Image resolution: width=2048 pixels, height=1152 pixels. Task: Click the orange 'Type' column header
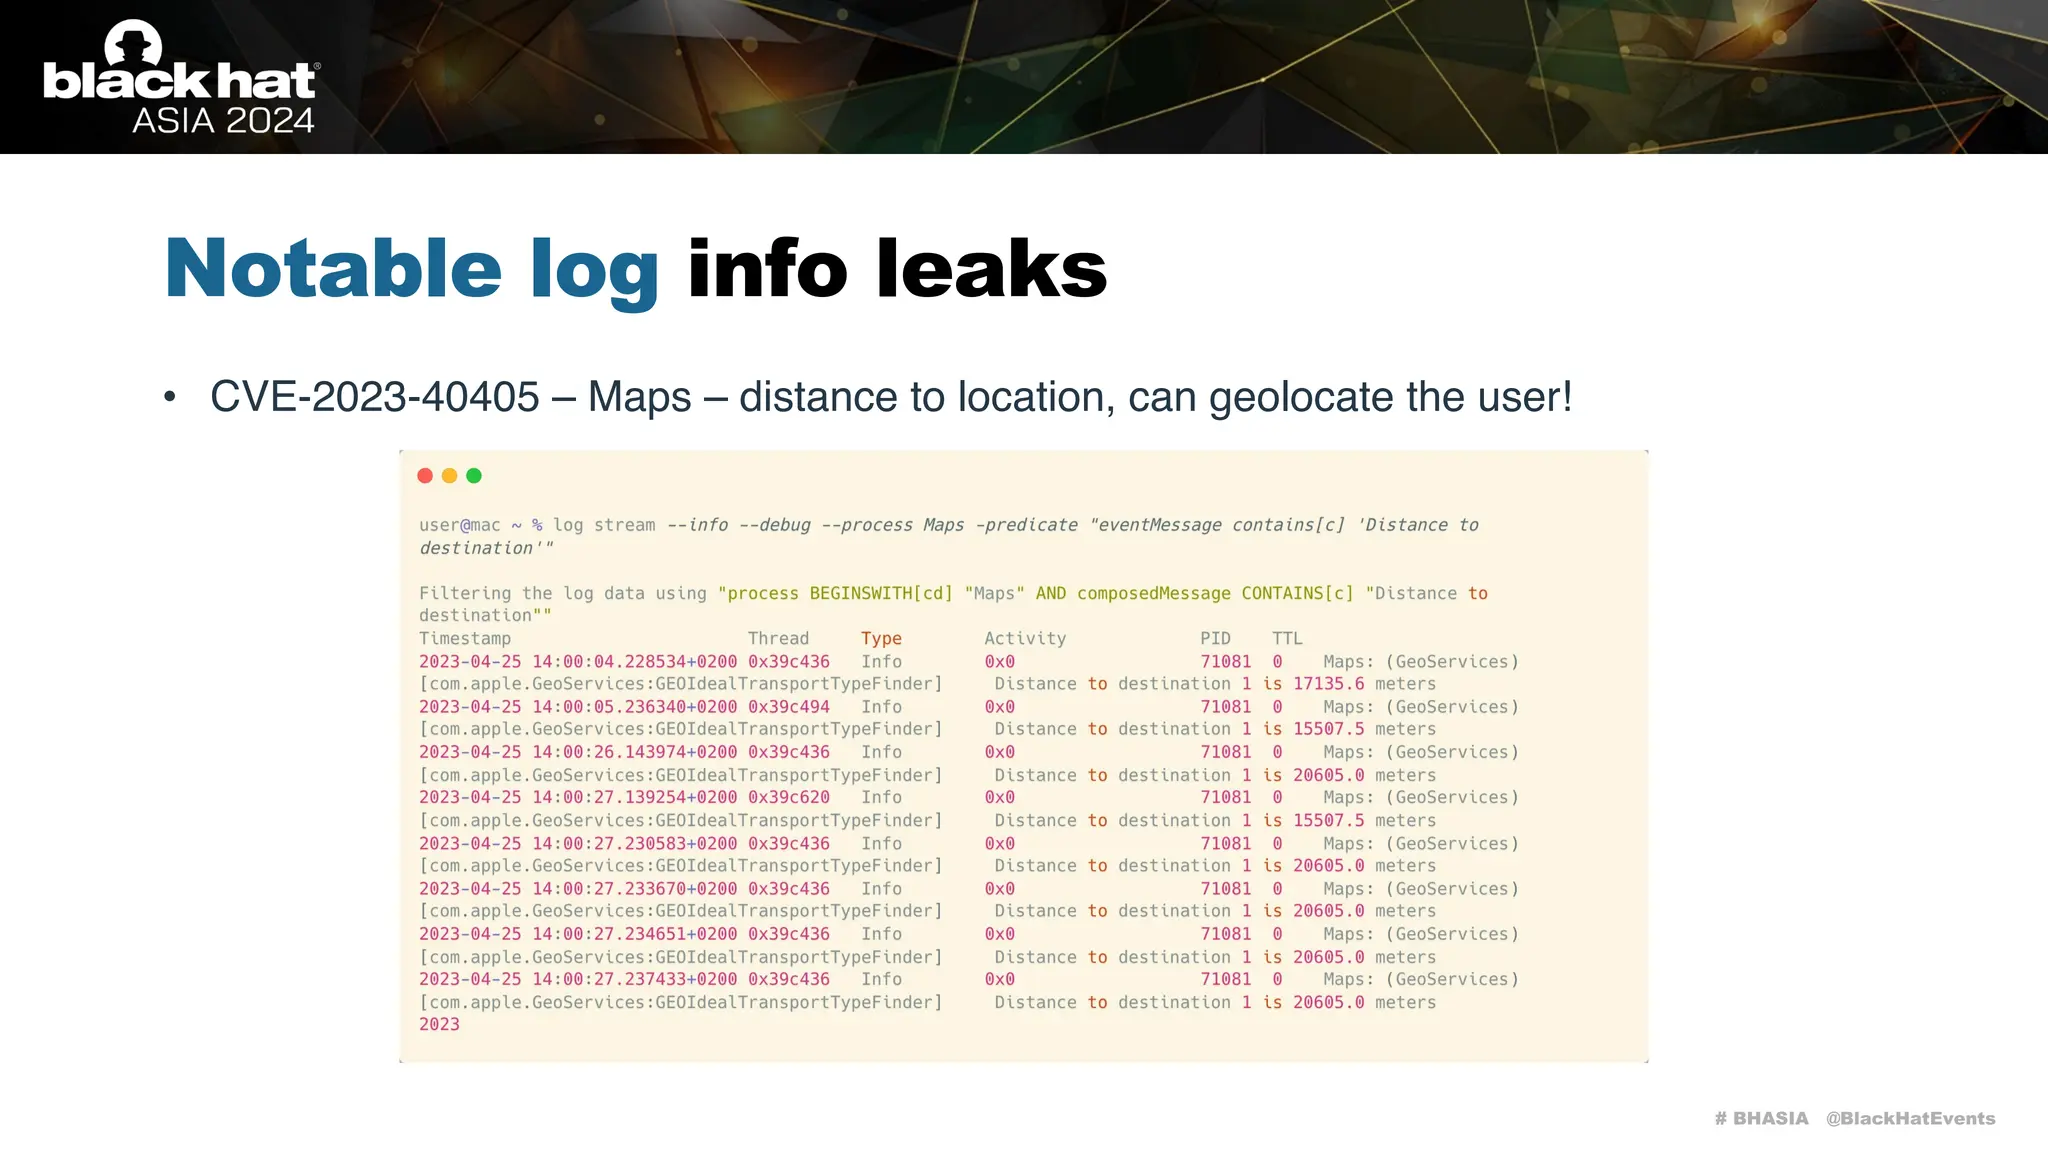(x=881, y=638)
